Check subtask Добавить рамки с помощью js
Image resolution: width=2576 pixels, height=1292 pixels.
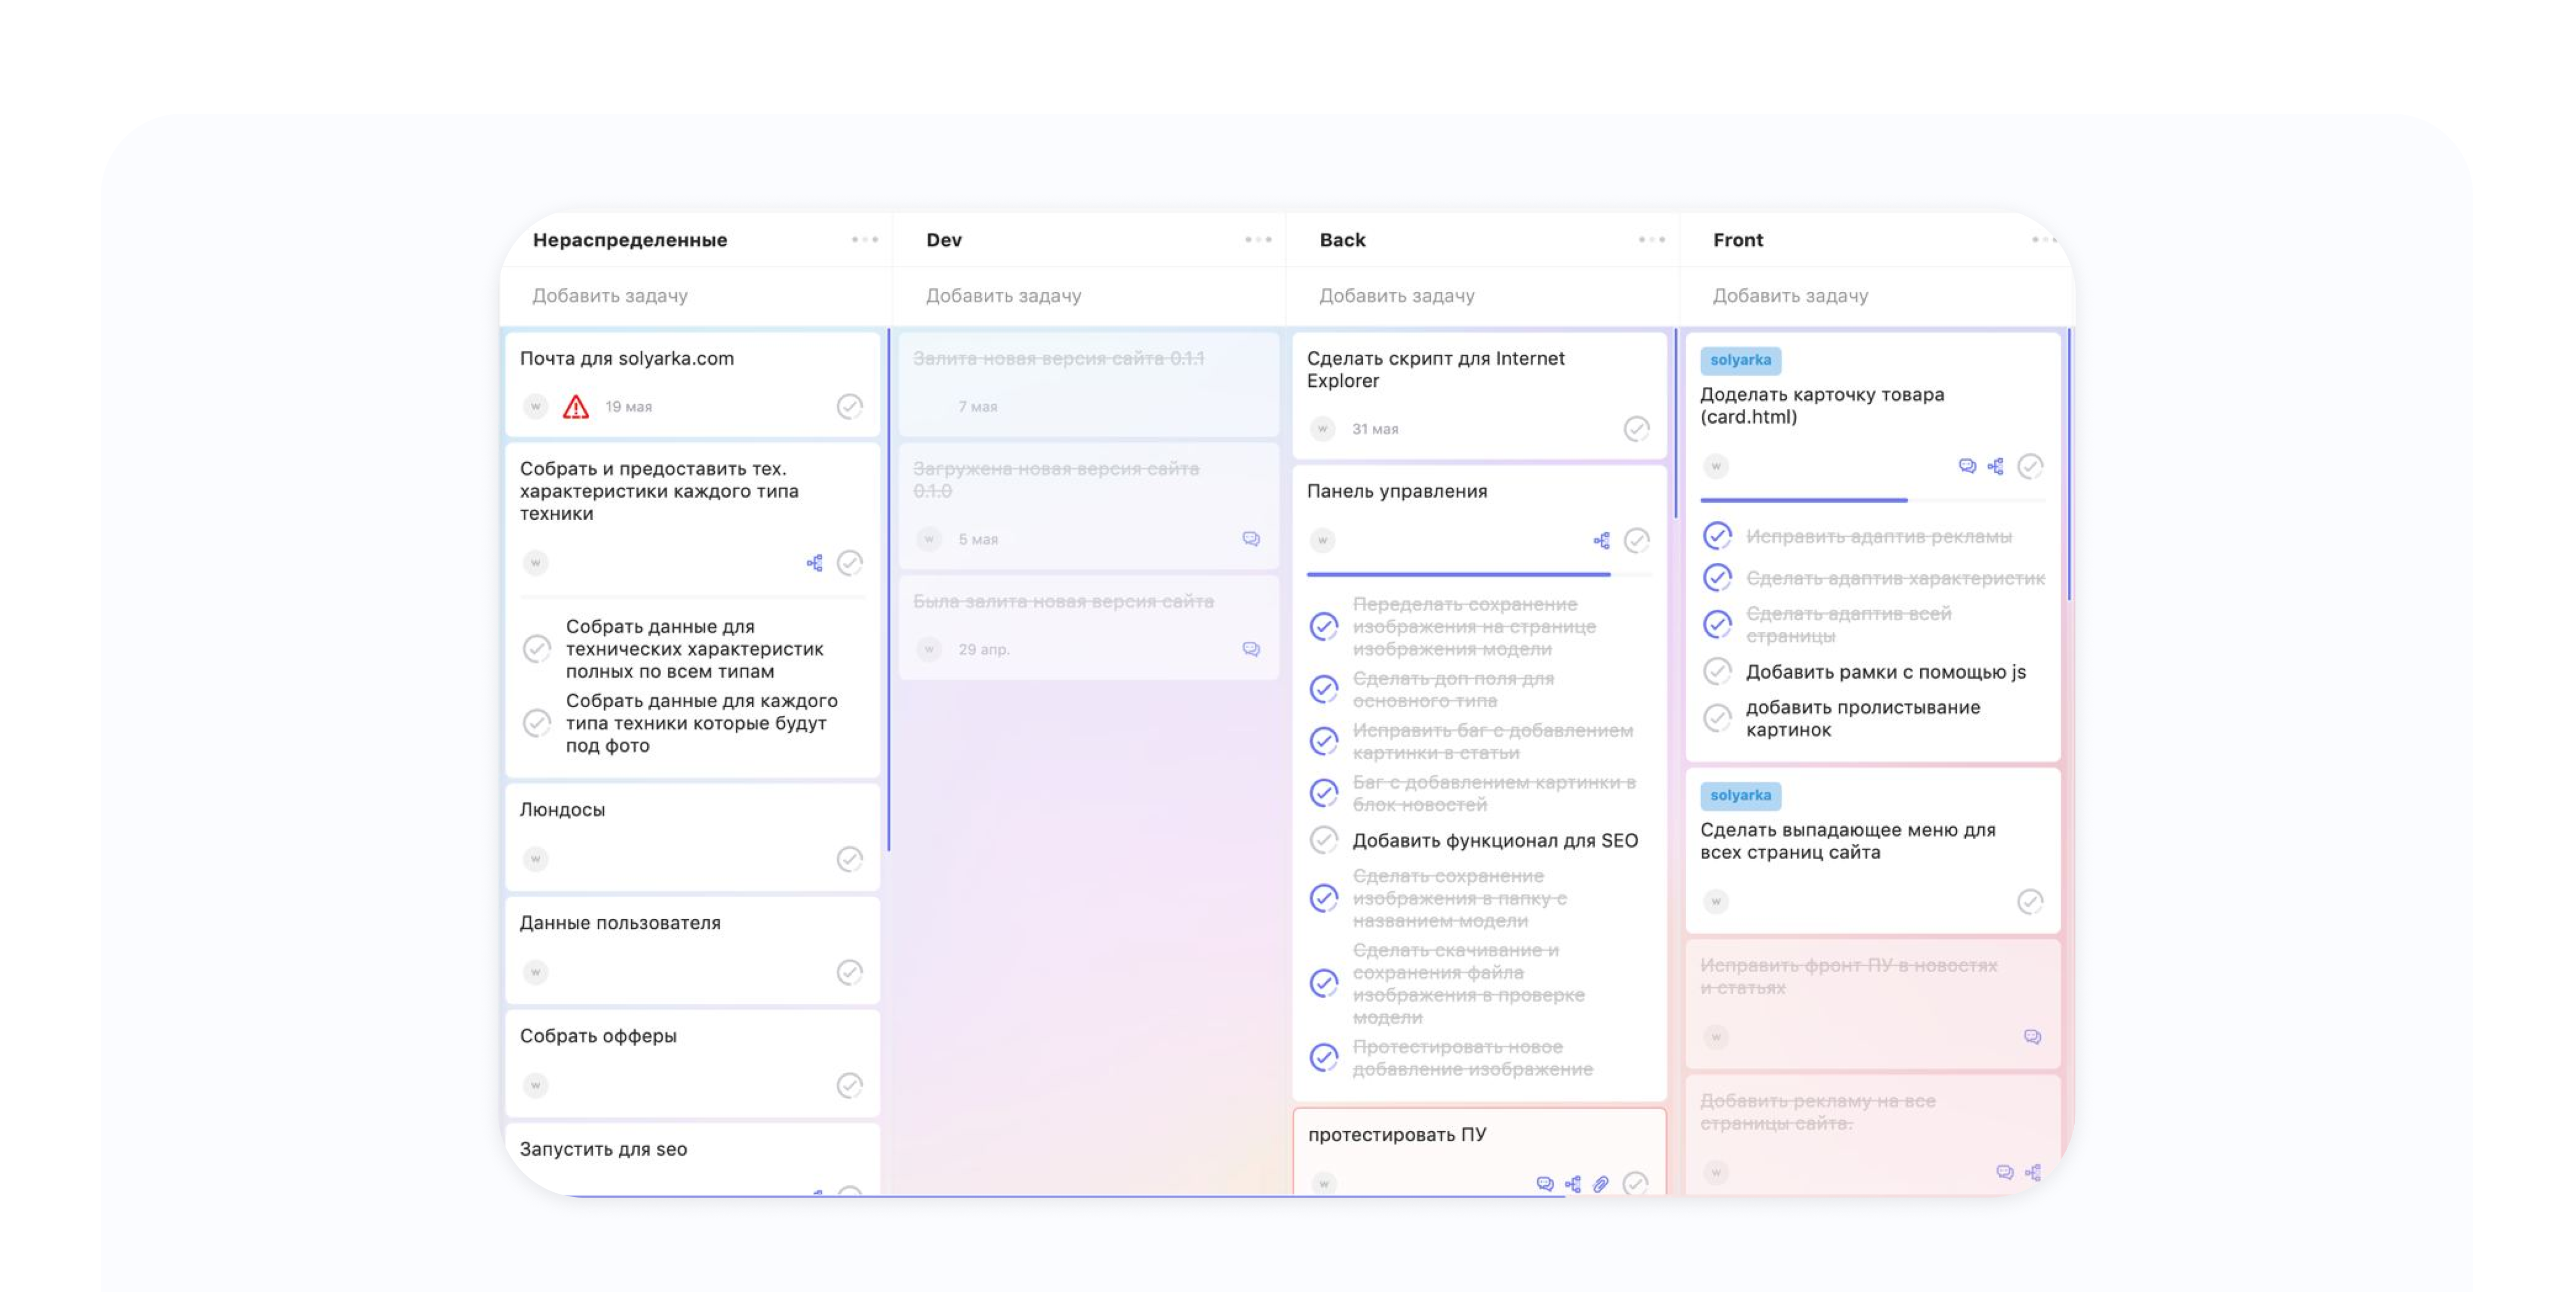1717,671
